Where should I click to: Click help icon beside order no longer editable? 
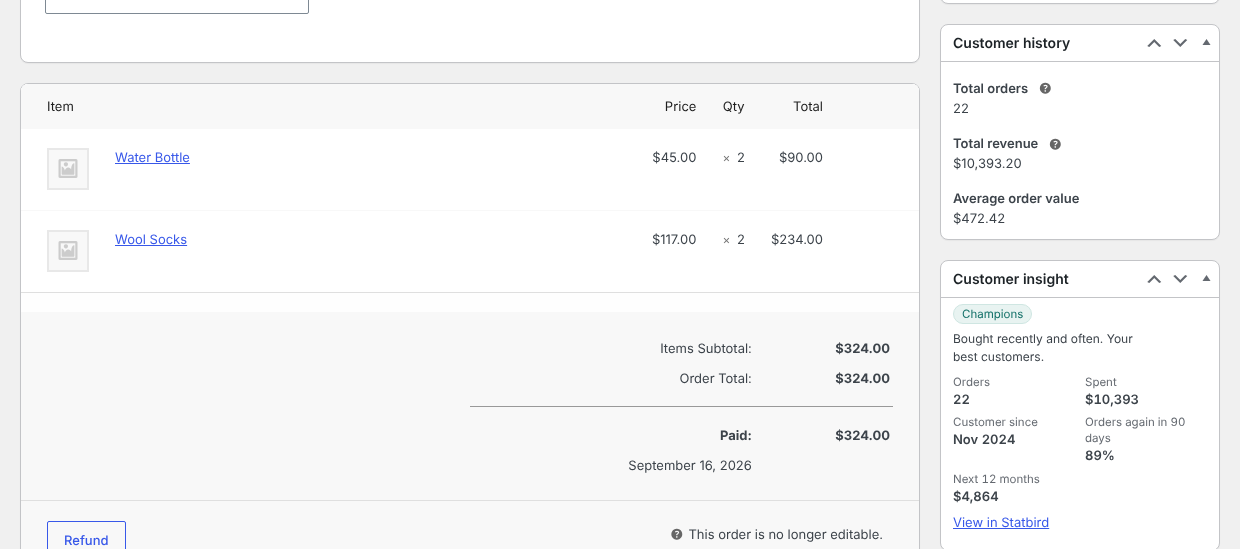677,535
